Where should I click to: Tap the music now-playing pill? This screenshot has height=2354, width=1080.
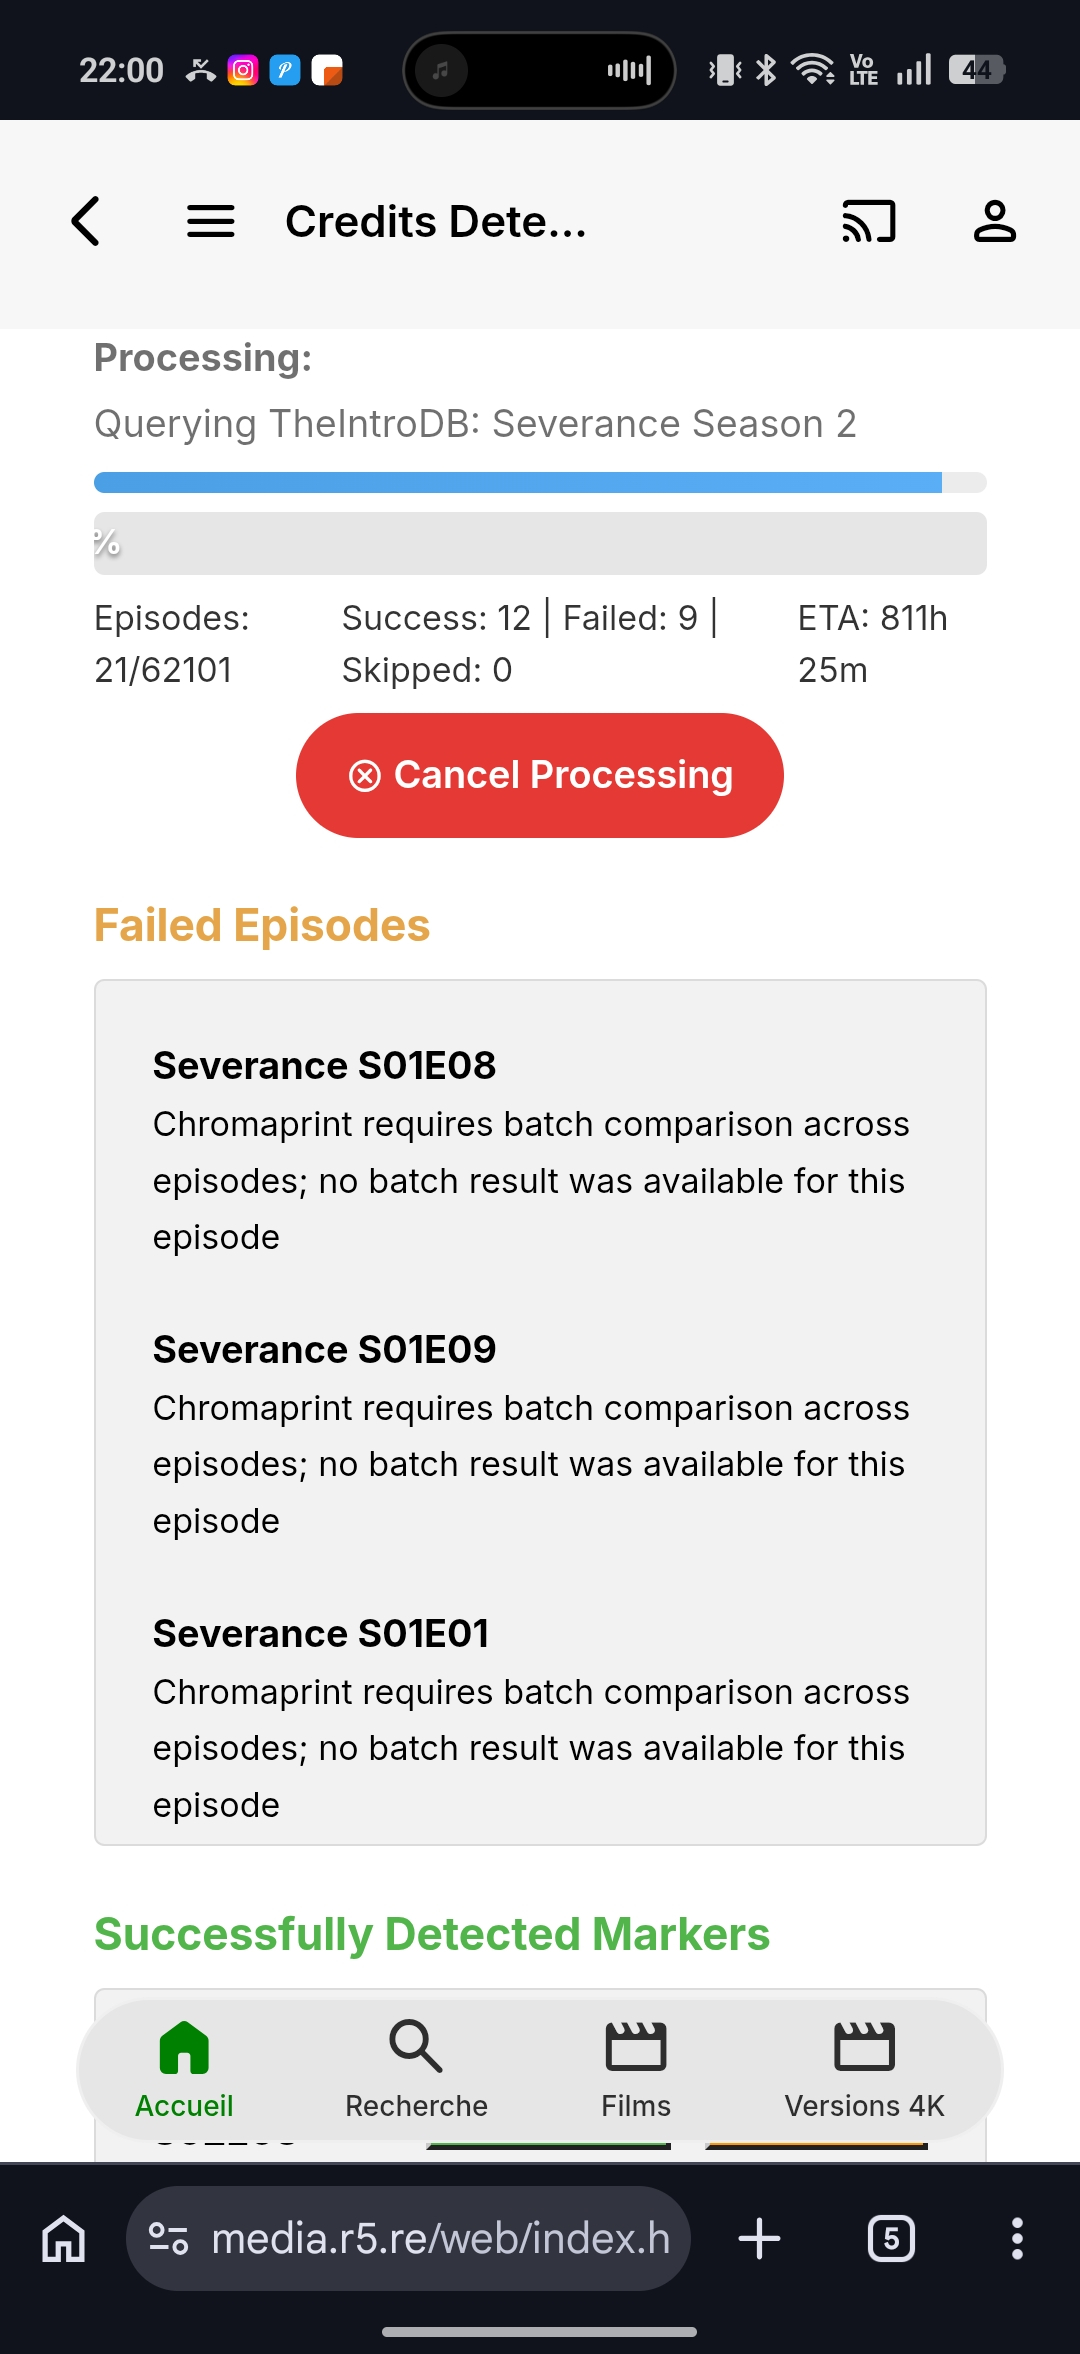[x=539, y=70]
